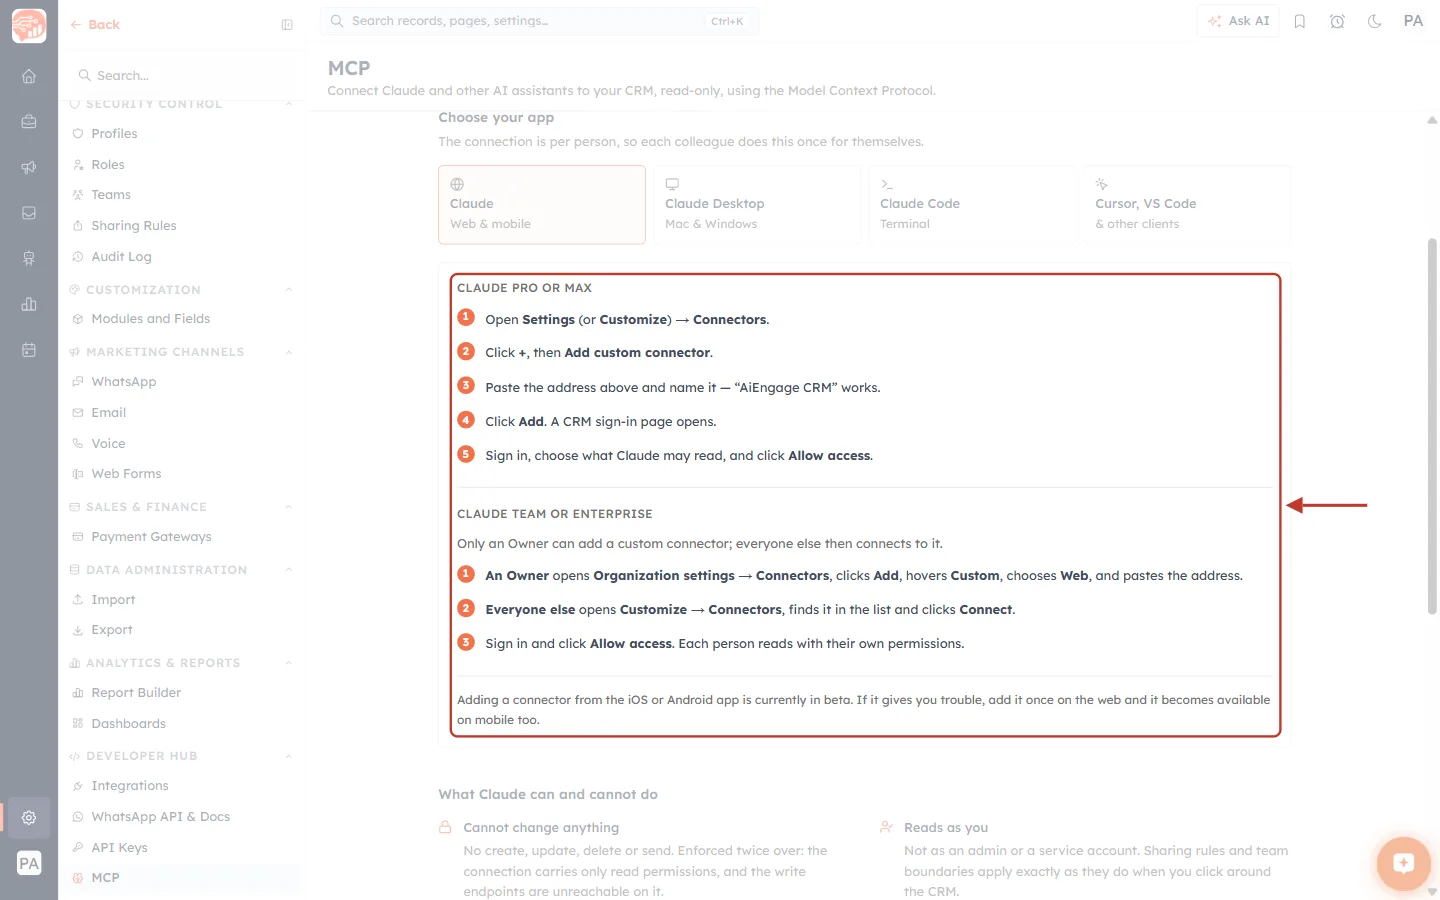Click the AiEngage logo icon
Screen dimensions: 1440x900
click(x=29, y=26)
